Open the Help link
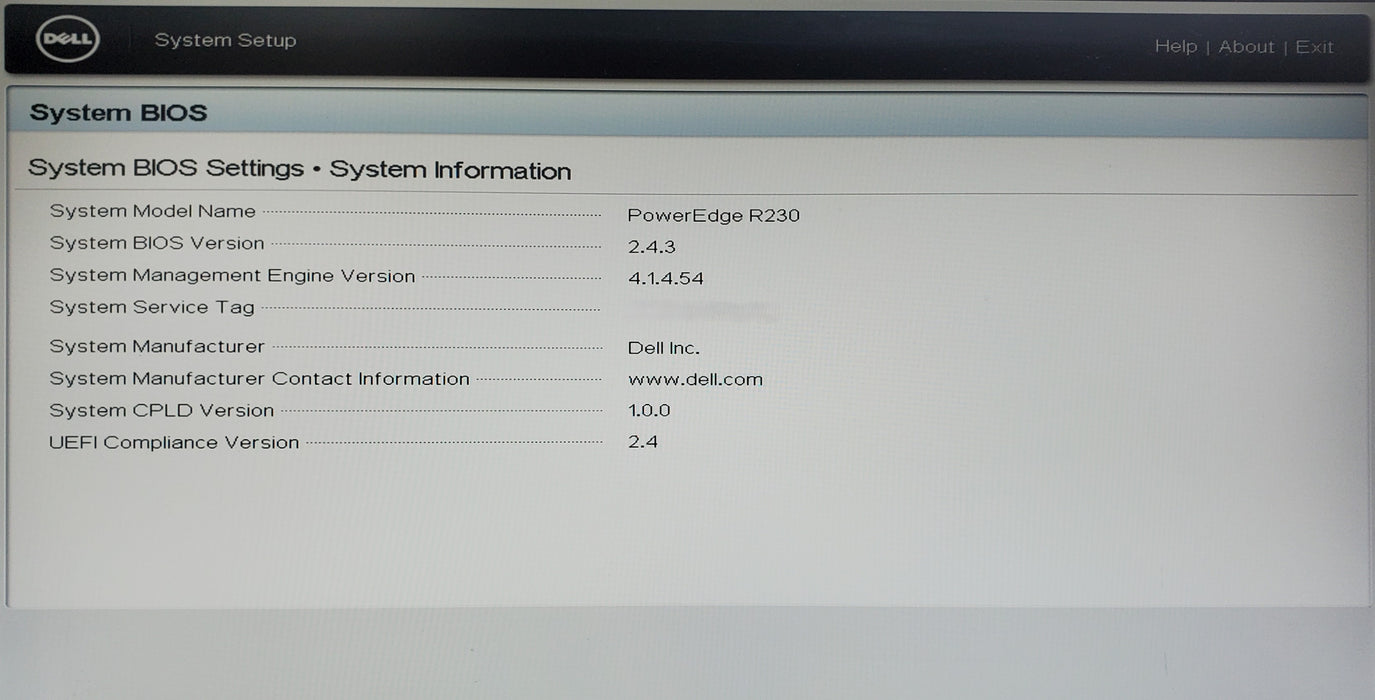This screenshot has height=700, width=1375. [1175, 46]
